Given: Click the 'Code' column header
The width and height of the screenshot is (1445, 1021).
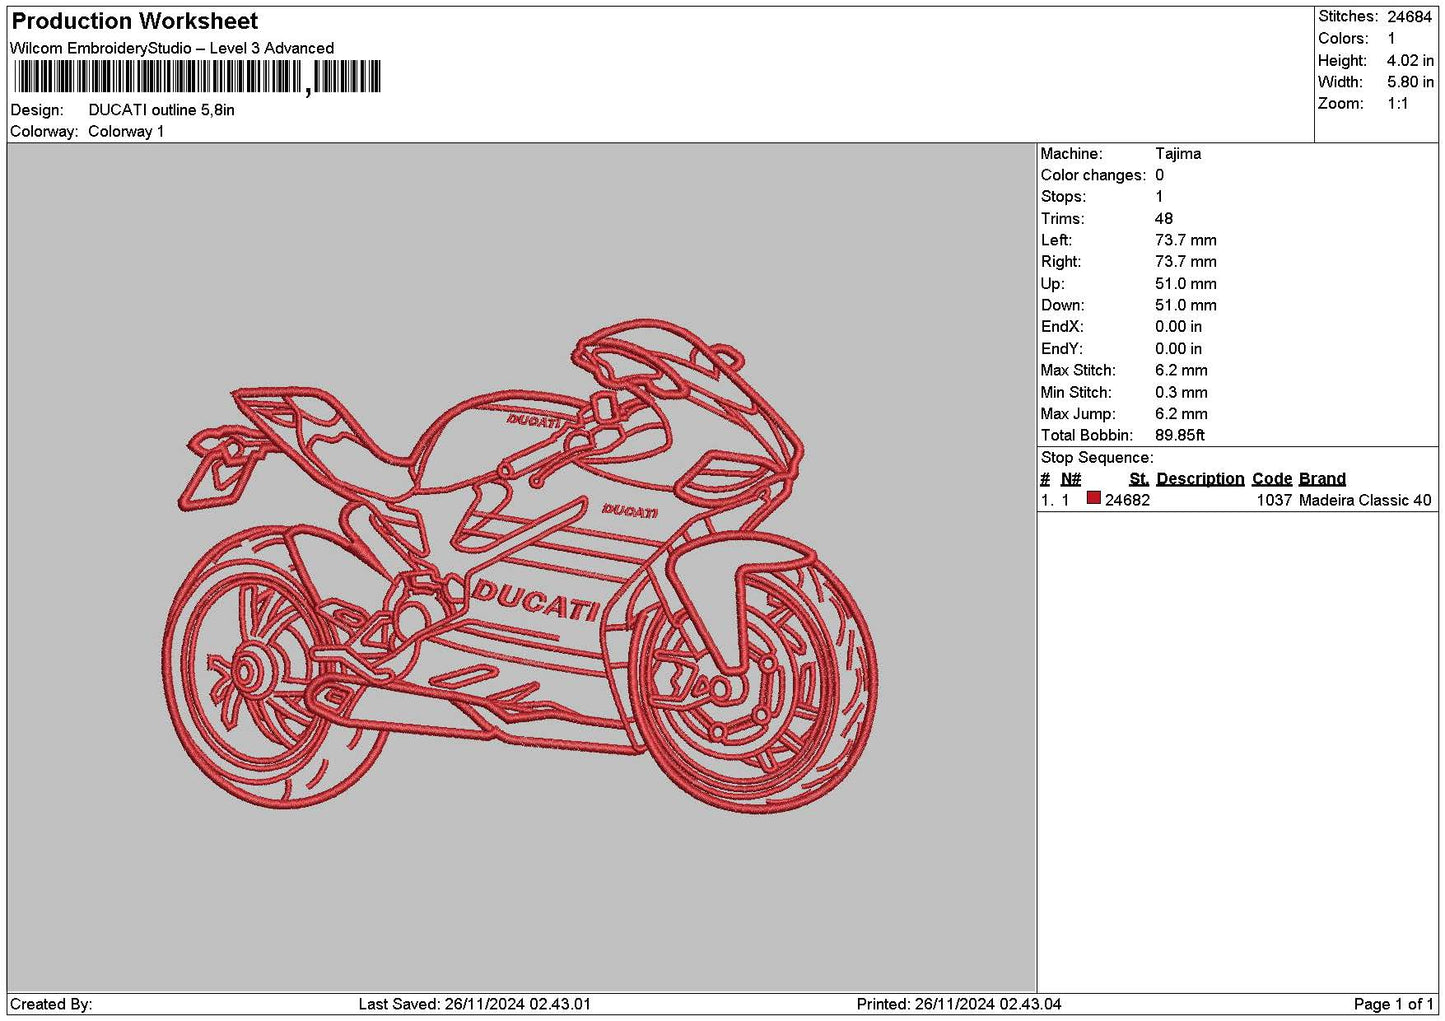Looking at the screenshot, I should pos(1272,479).
